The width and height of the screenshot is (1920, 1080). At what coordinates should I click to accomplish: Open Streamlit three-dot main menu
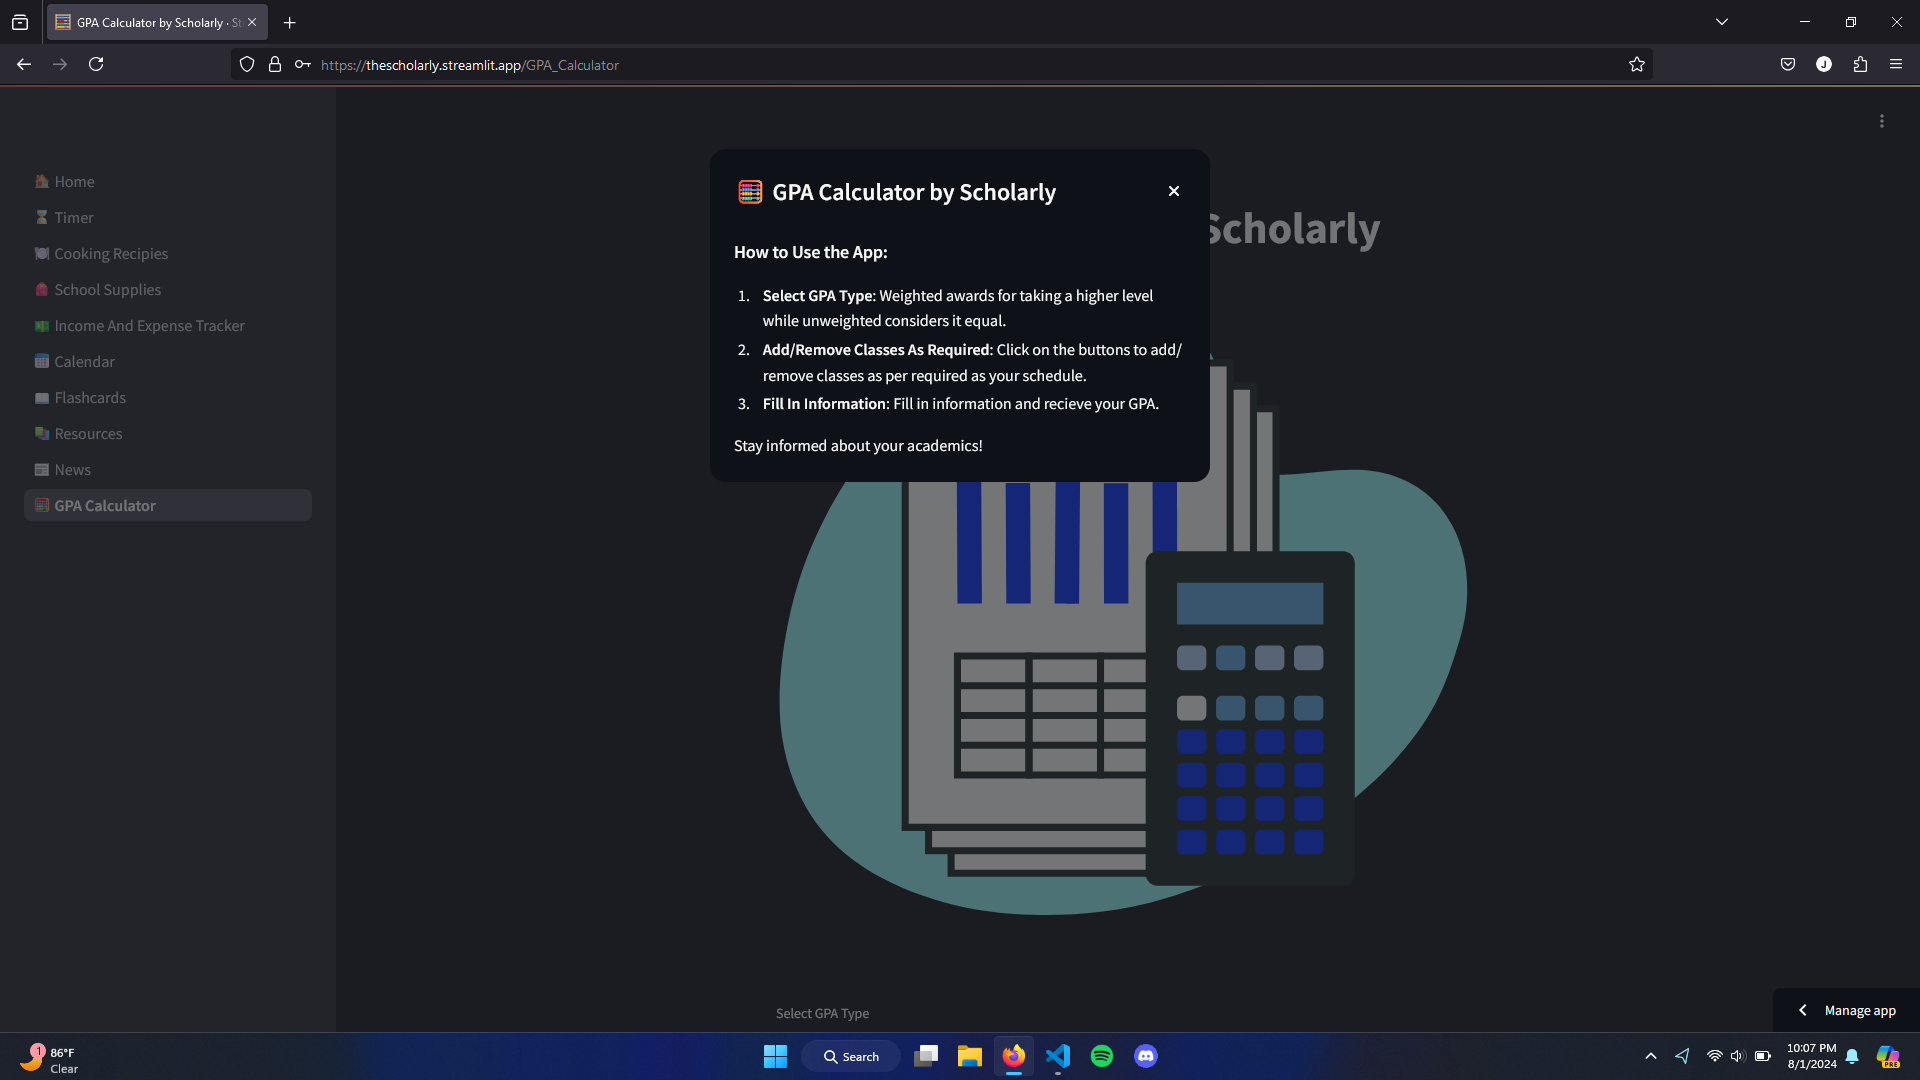[1881, 121]
